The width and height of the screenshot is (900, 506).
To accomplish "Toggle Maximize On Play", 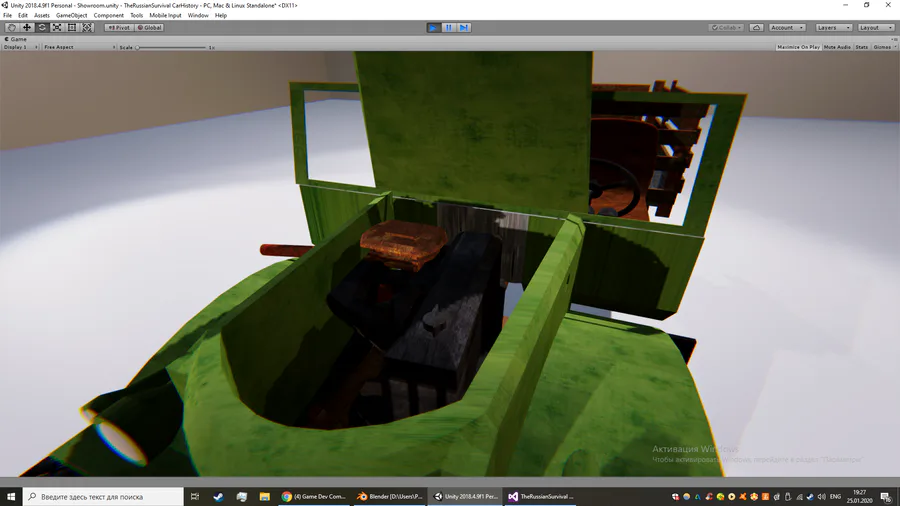I will pos(798,47).
